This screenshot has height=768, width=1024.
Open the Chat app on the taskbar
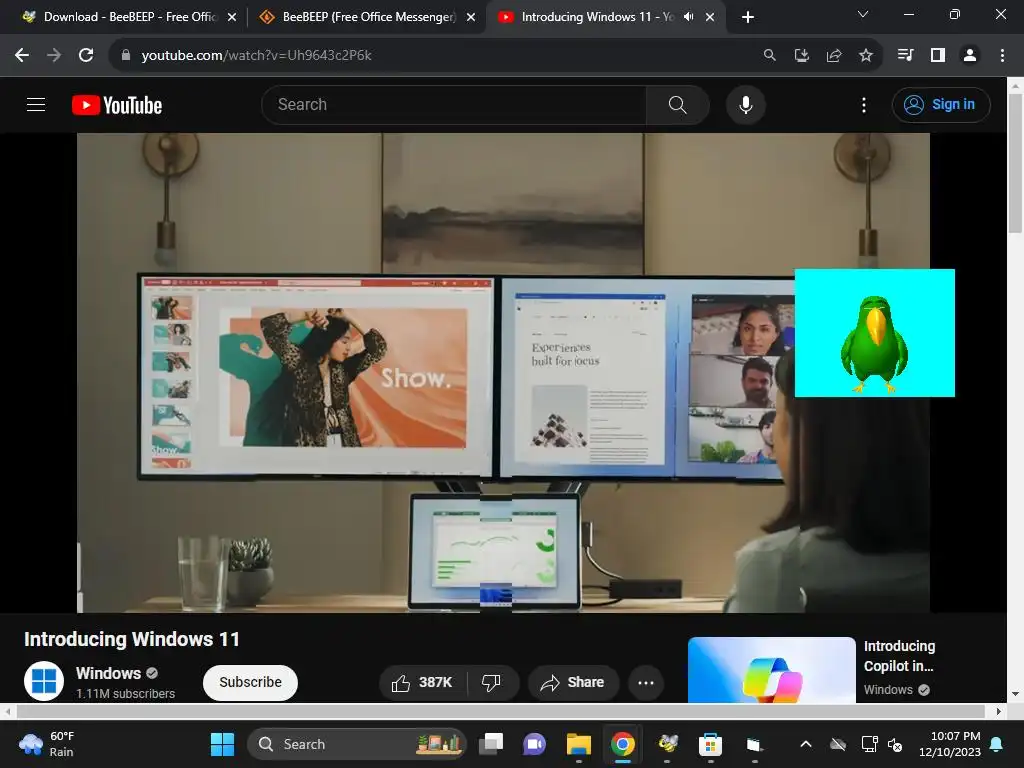(534, 744)
